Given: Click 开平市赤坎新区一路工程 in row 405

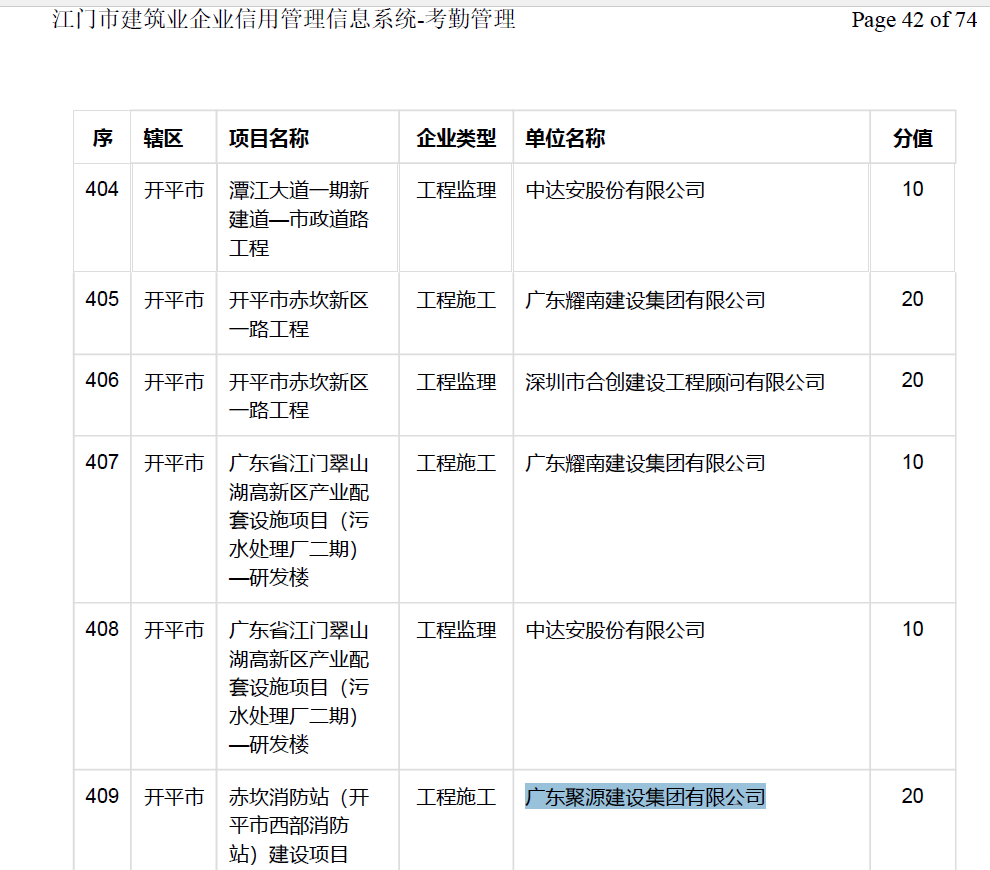Looking at the screenshot, I should [x=299, y=314].
